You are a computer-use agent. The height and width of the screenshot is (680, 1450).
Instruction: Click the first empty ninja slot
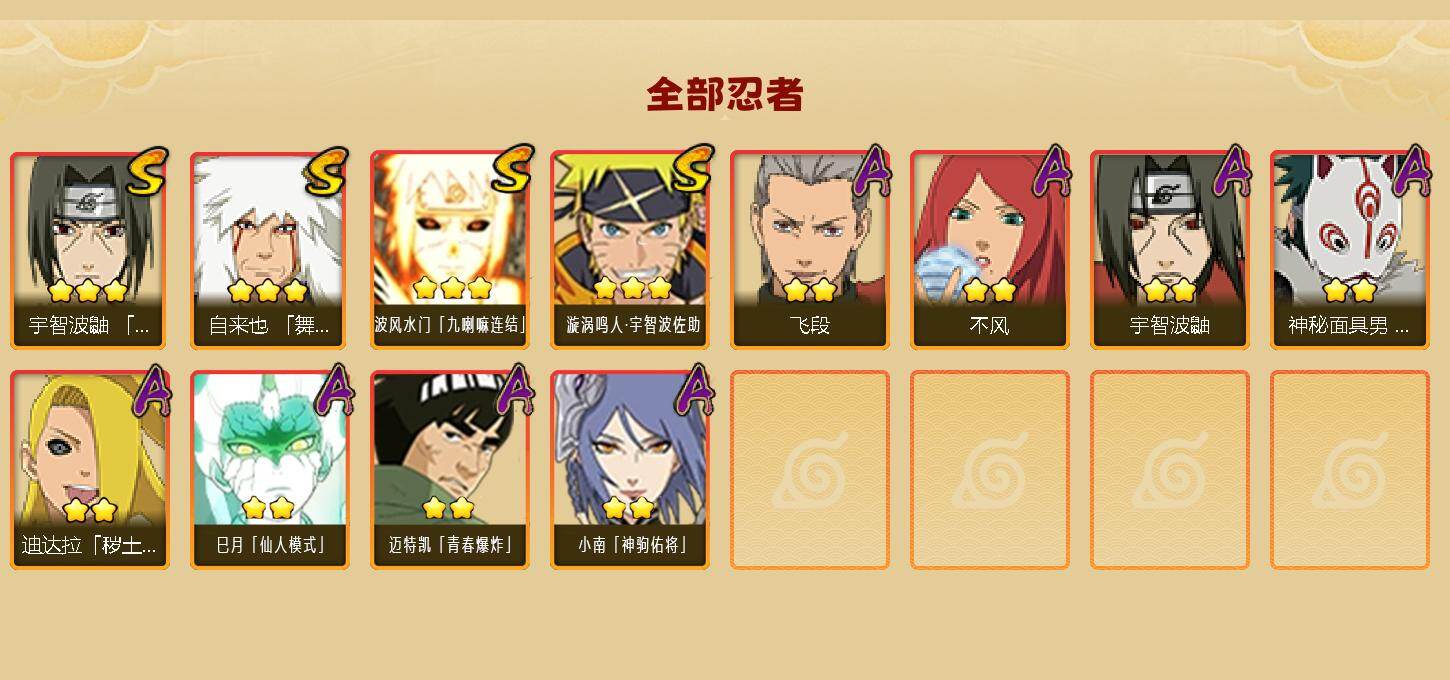(x=810, y=470)
